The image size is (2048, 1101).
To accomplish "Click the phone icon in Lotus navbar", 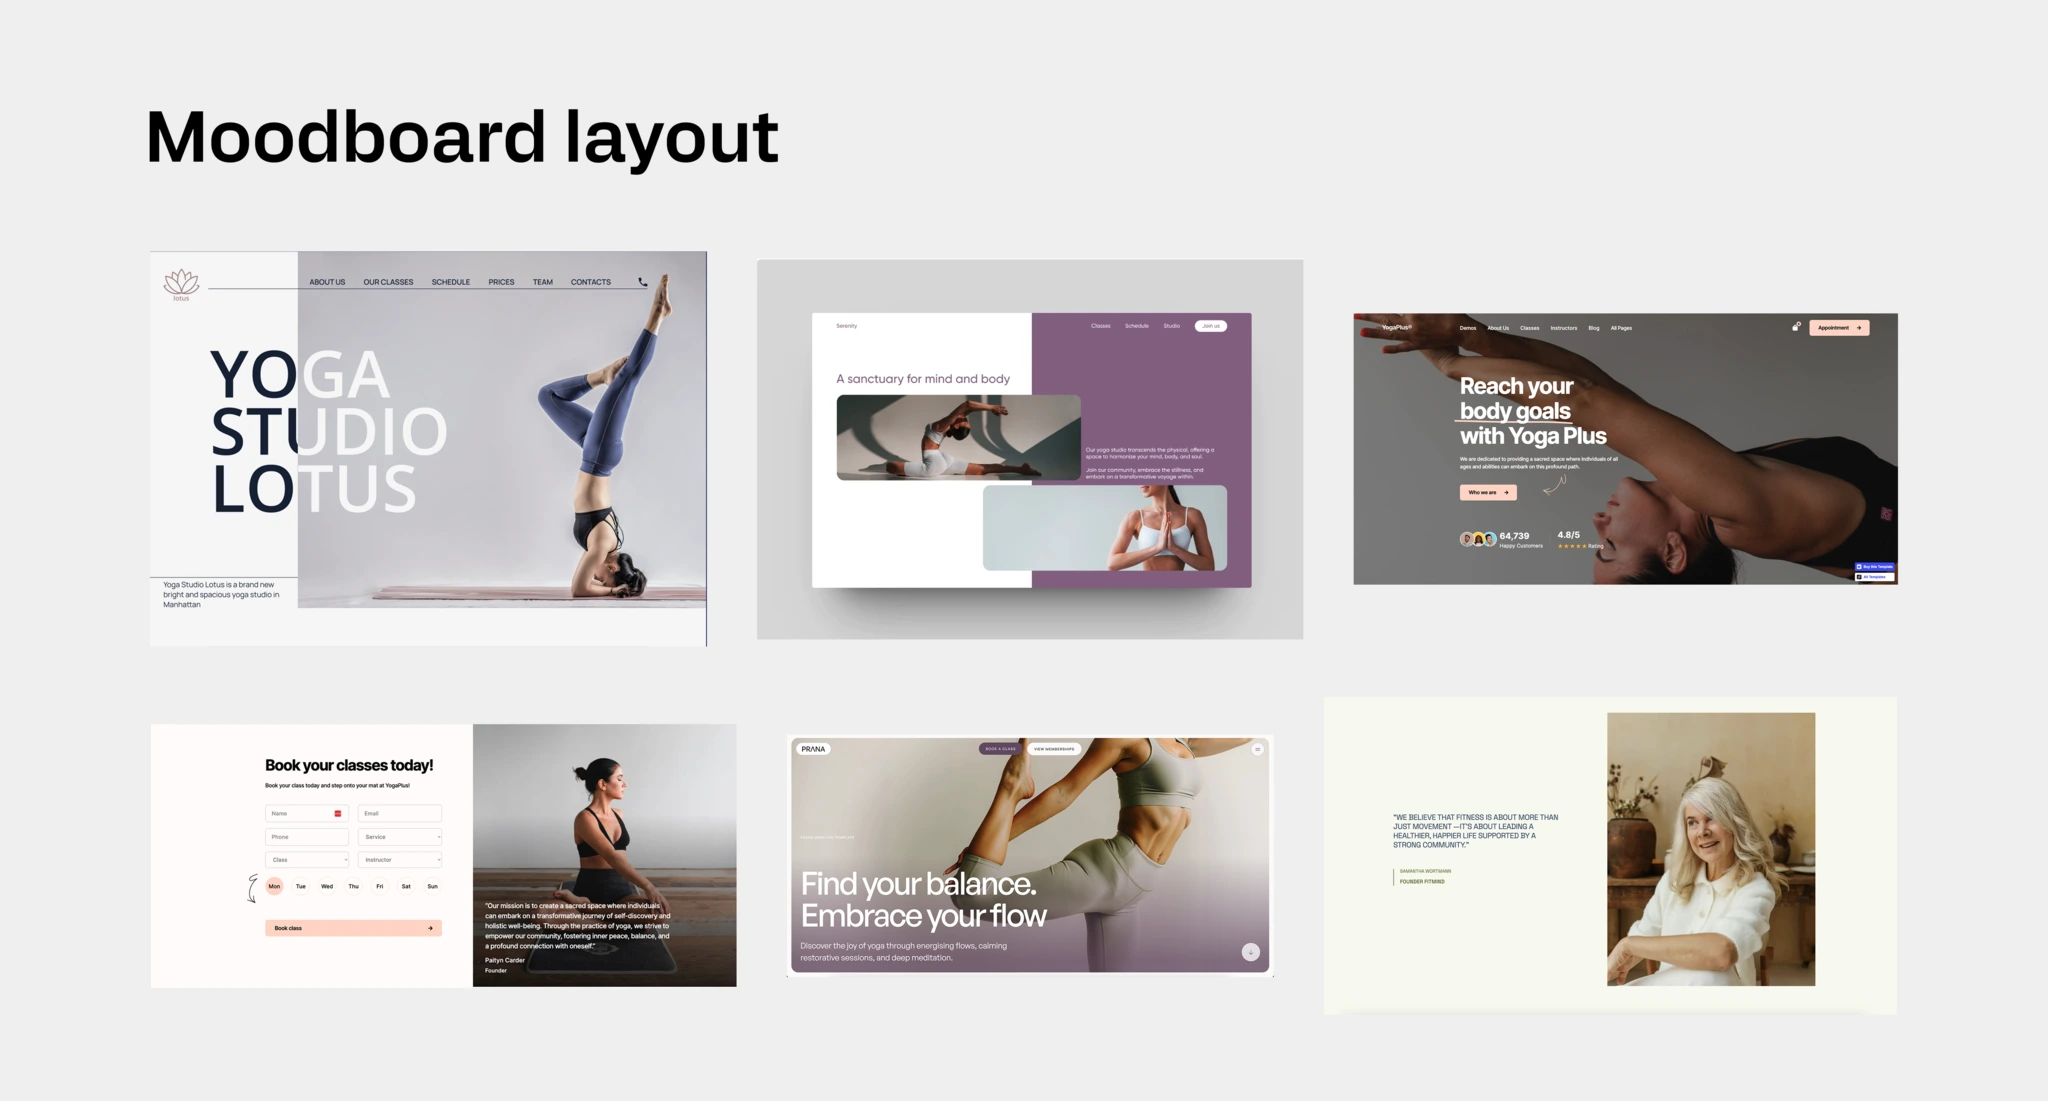I will (x=643, y=282).
